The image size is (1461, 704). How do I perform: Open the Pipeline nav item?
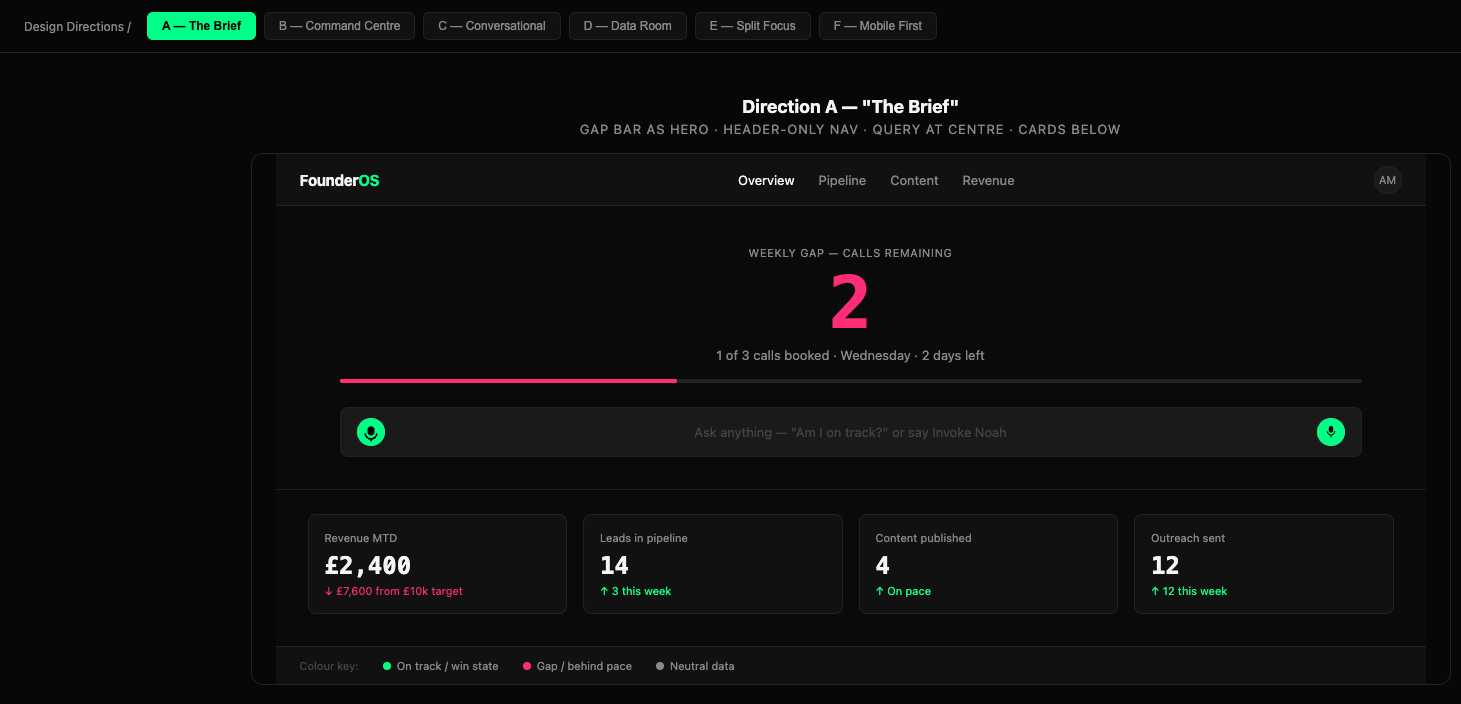[x=842, y=181]
